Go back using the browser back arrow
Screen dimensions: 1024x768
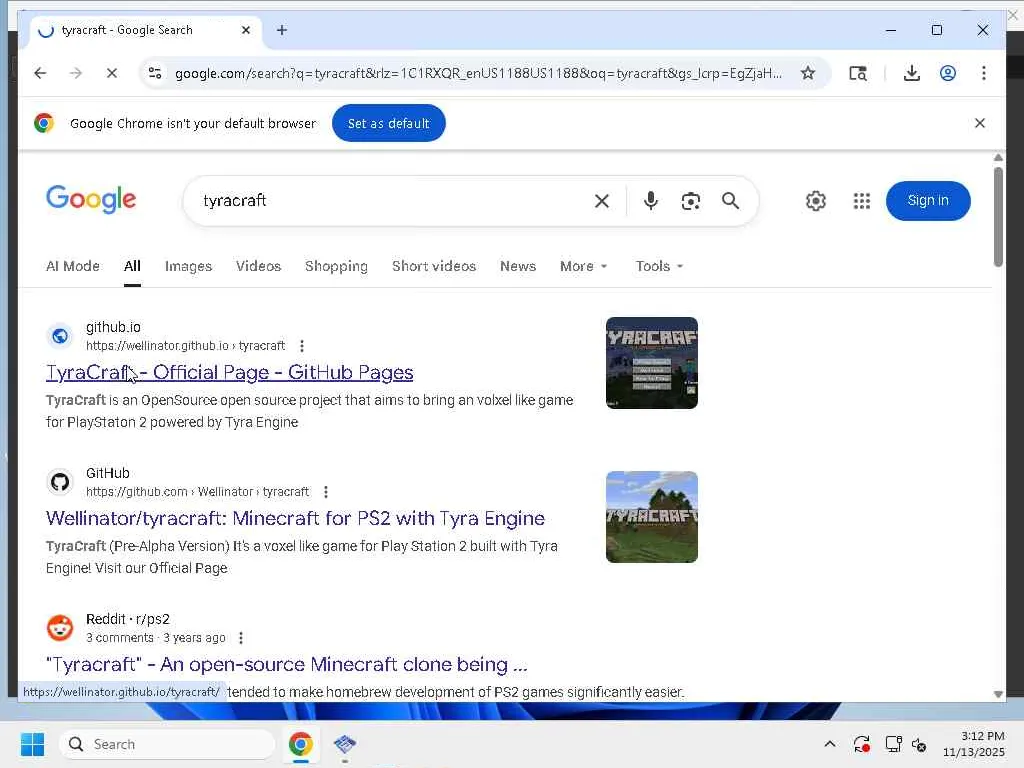[40, 73]
